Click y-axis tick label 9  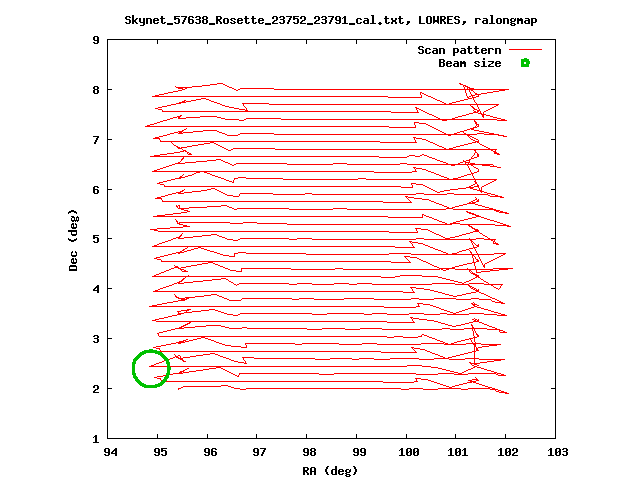pyautogui.click(x=96, y=40)
